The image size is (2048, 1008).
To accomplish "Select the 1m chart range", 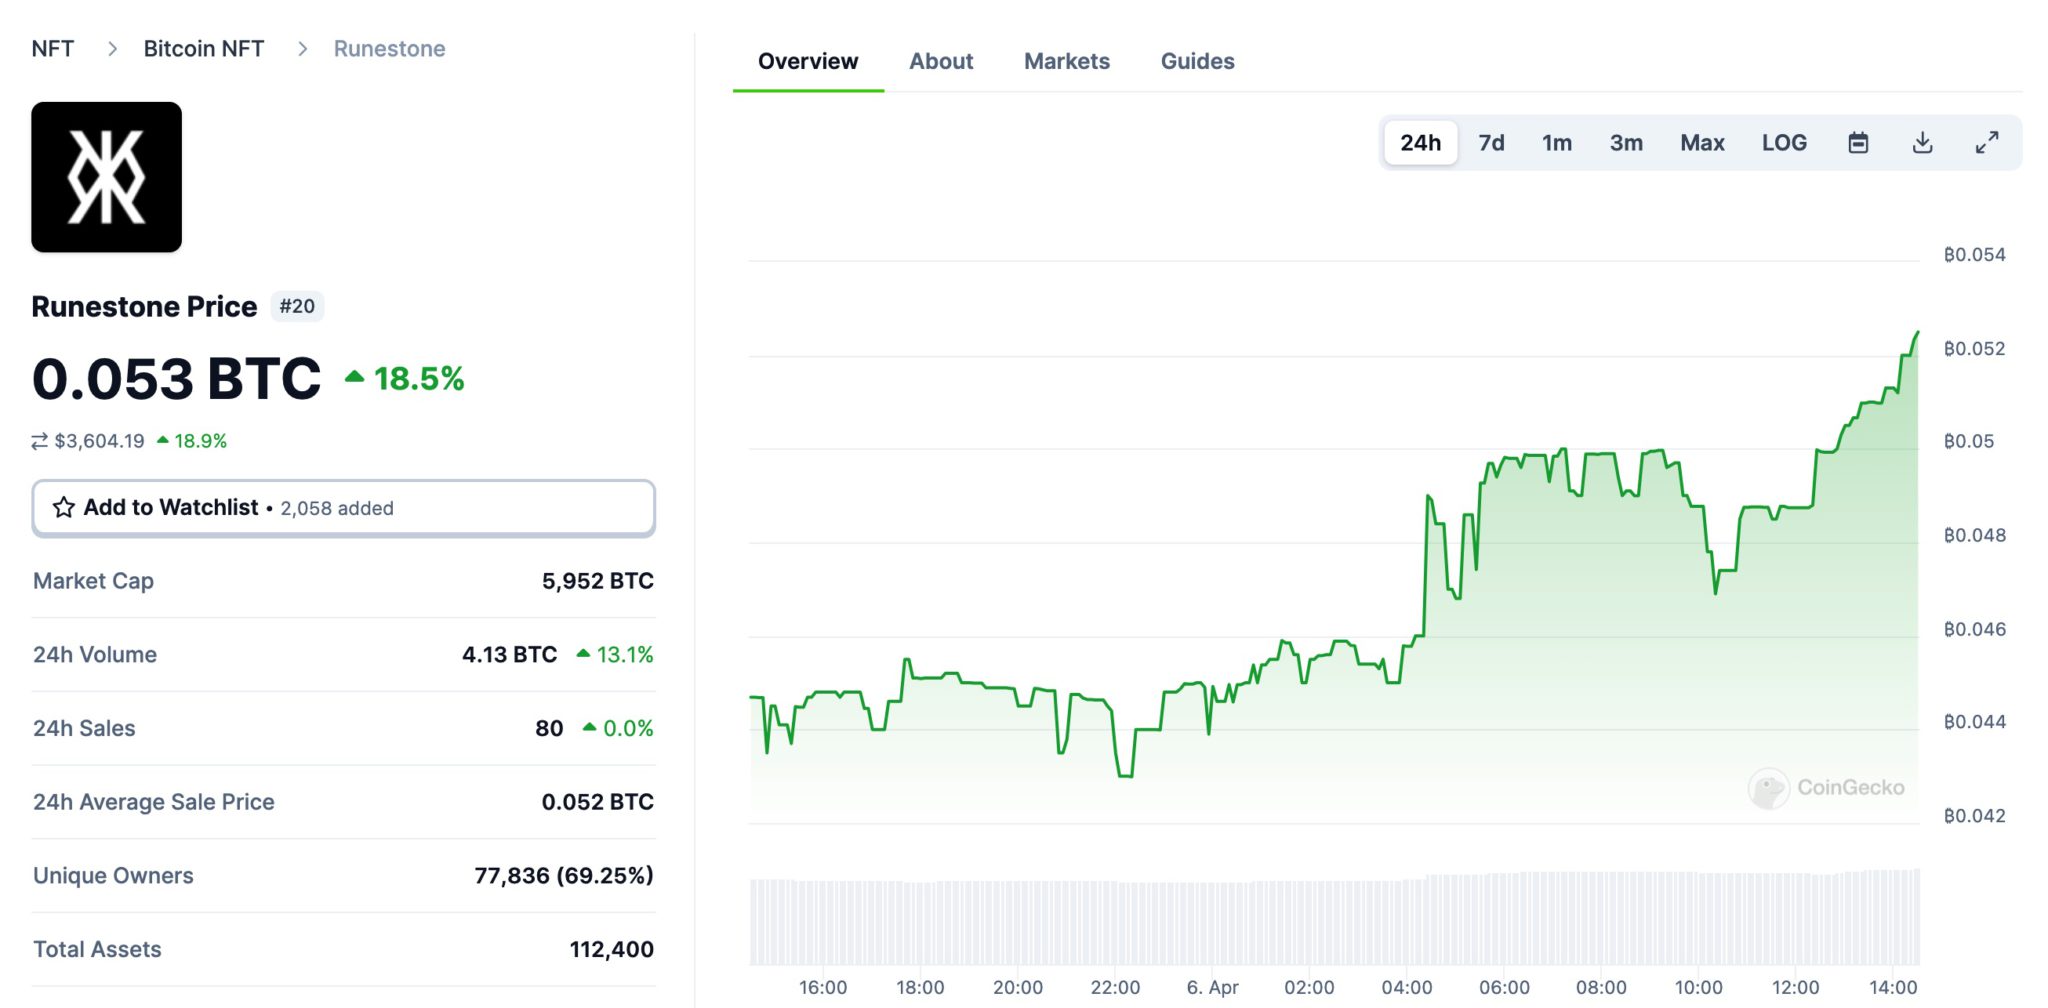I will tap(1556, 143).
